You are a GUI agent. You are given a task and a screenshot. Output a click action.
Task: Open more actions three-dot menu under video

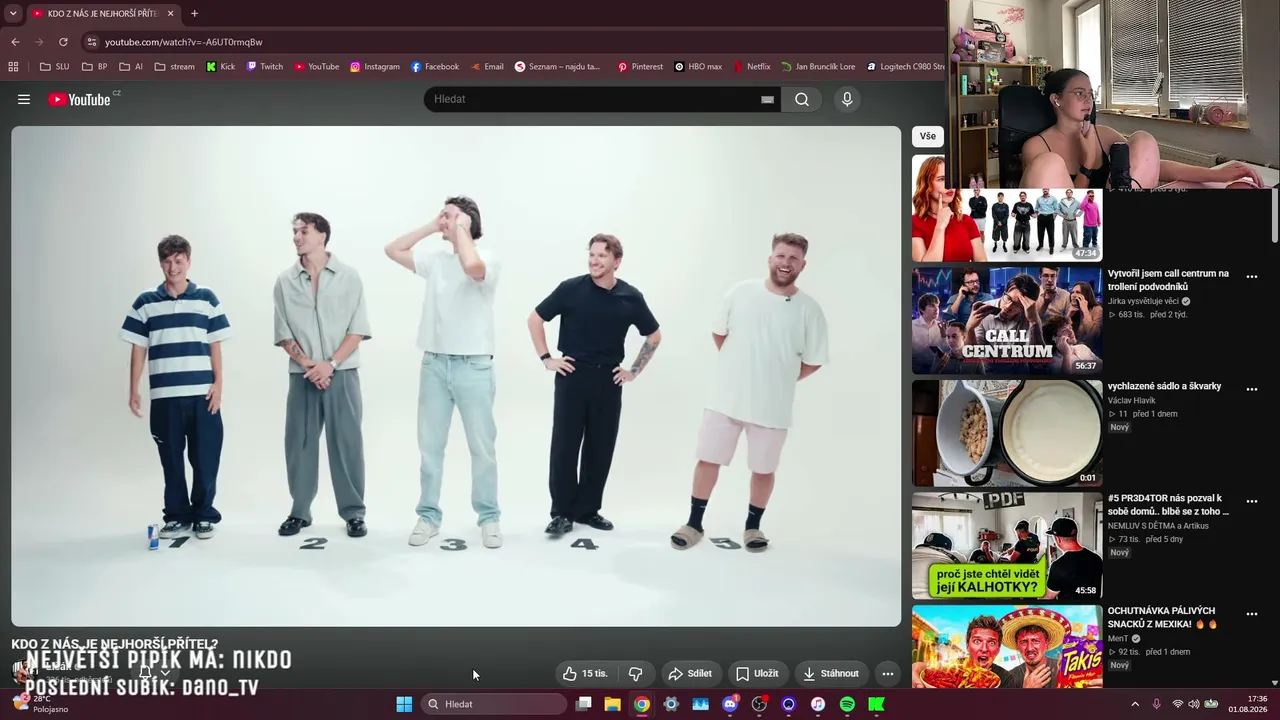tap(887, 673)
